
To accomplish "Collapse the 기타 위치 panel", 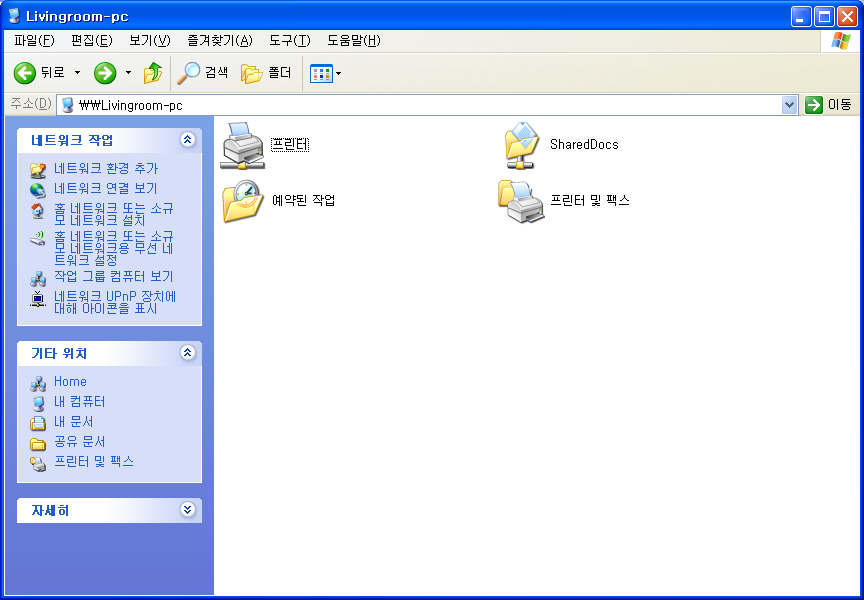I will tap(187, 353).
